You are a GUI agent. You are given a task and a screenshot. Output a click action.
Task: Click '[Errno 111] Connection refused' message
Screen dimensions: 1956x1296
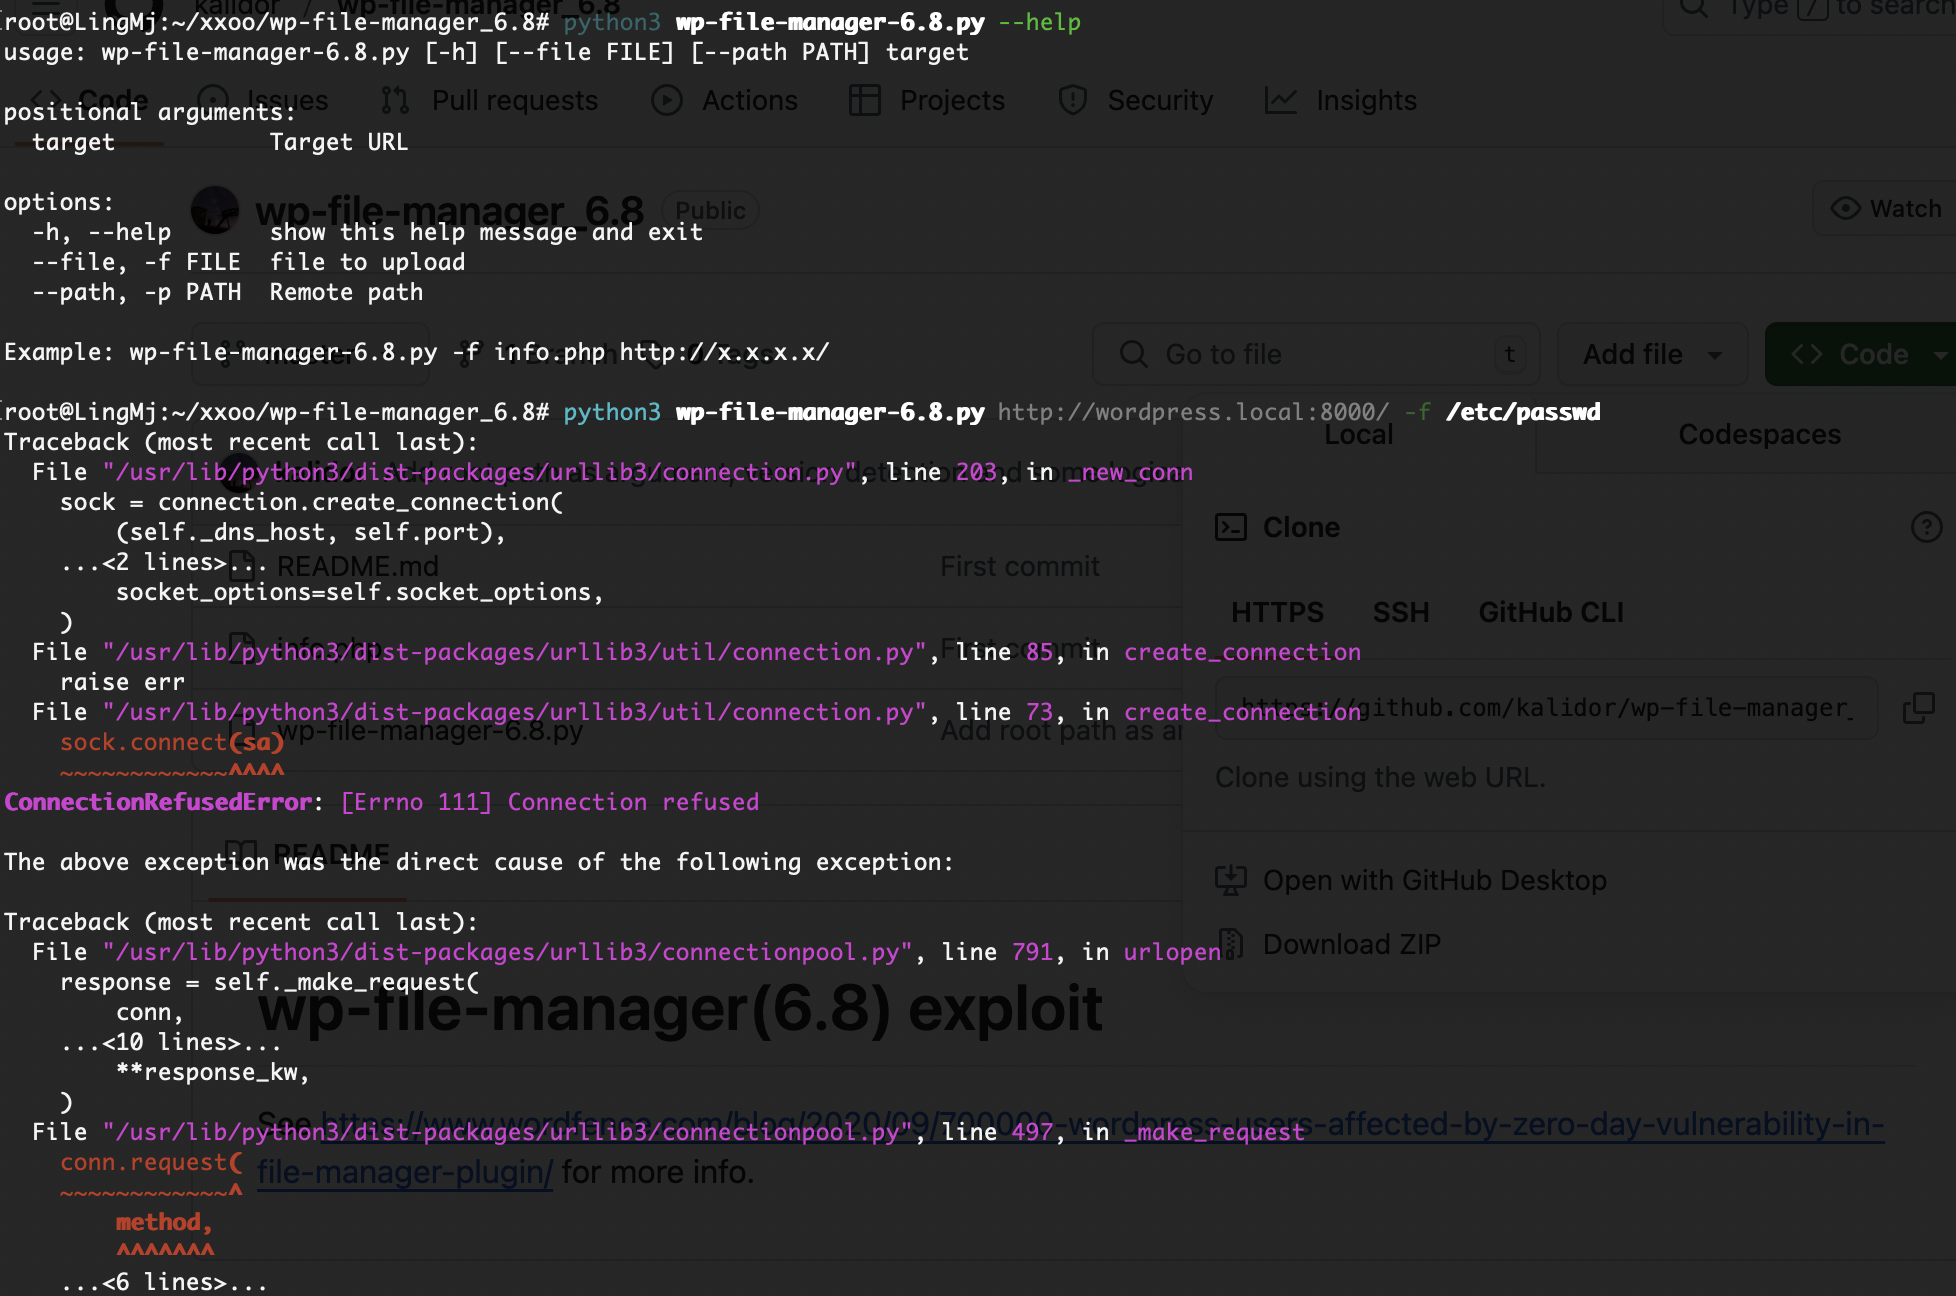point(550,802)
